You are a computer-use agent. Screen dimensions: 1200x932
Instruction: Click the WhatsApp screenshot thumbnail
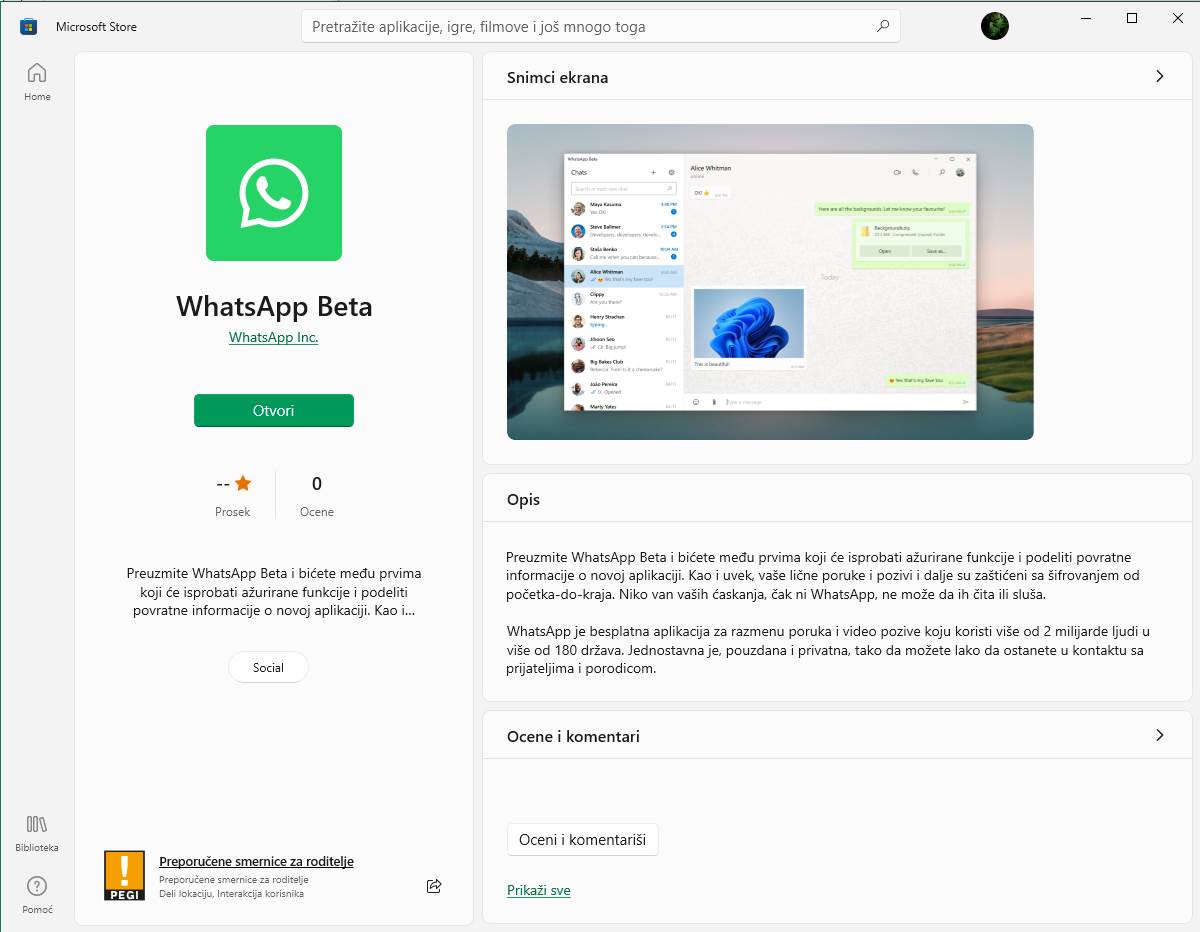(770, 281)
